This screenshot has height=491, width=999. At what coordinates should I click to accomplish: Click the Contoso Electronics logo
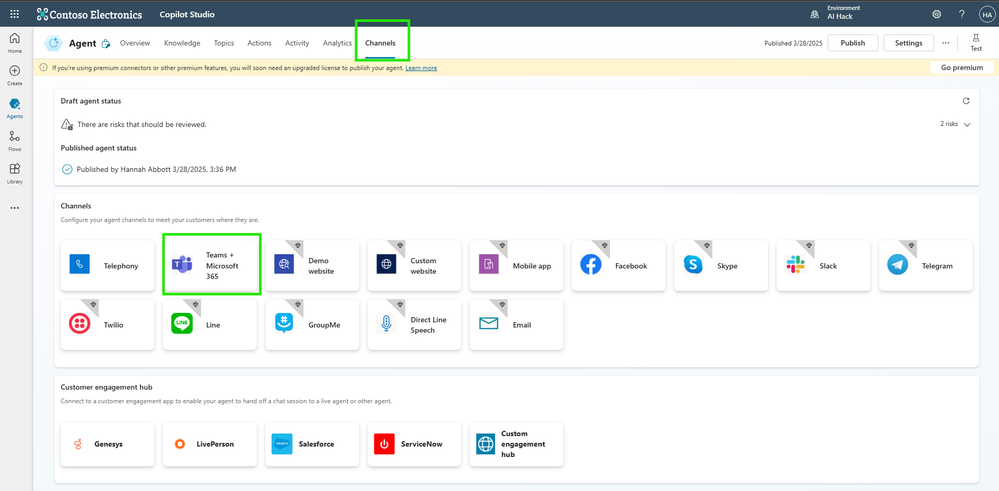[x=89, y=14]
